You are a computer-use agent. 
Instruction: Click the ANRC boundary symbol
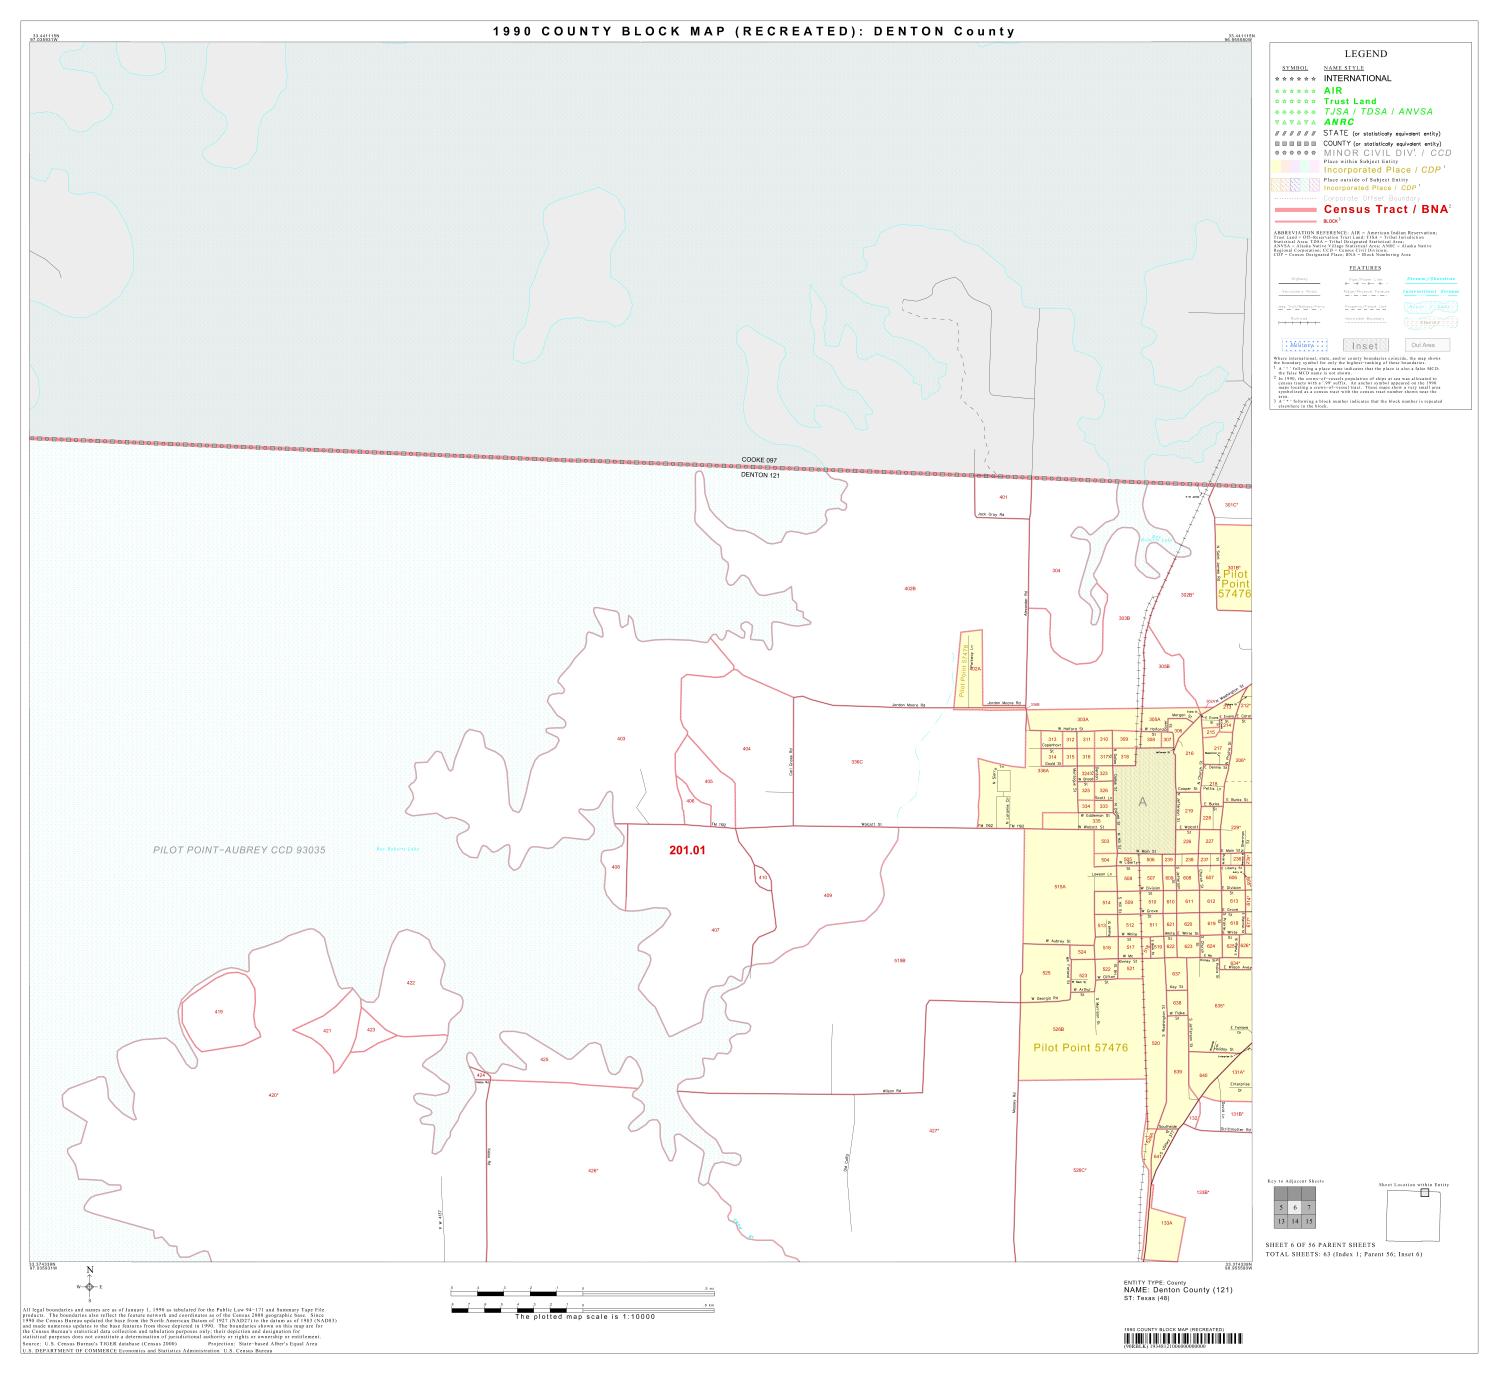(1295, 121)
